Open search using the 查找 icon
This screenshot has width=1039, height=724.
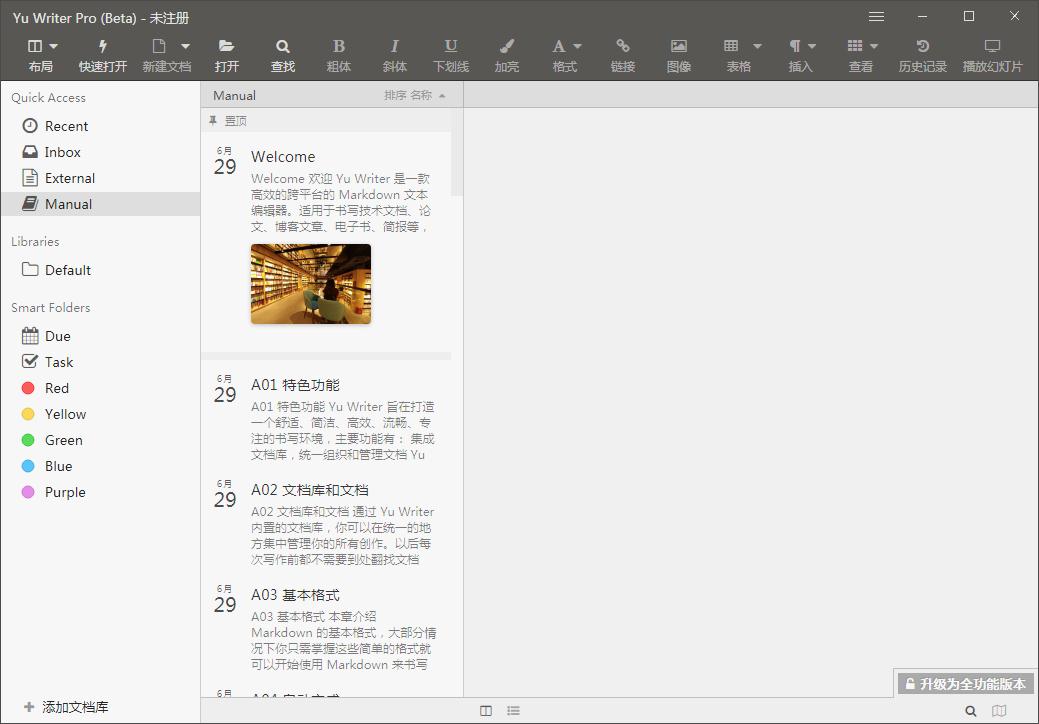point(283,55)
